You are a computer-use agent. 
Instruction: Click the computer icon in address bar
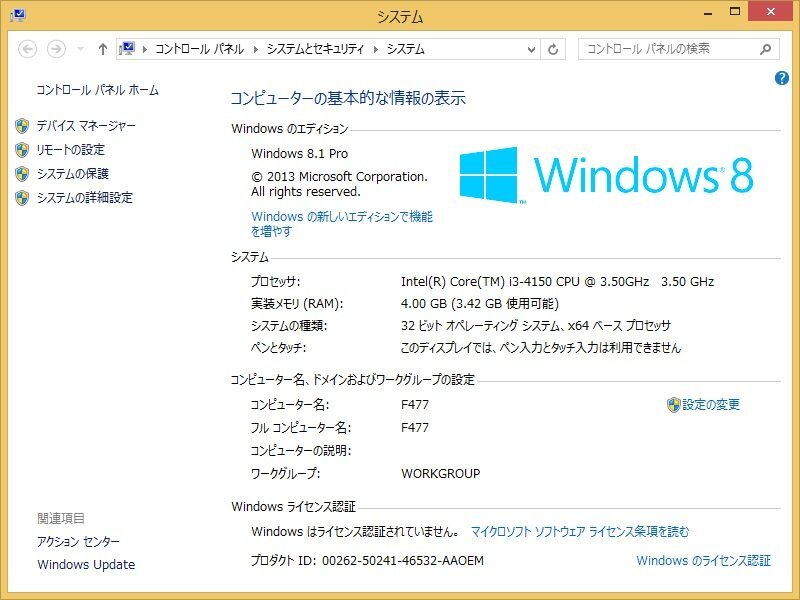[x=127, y=49]
